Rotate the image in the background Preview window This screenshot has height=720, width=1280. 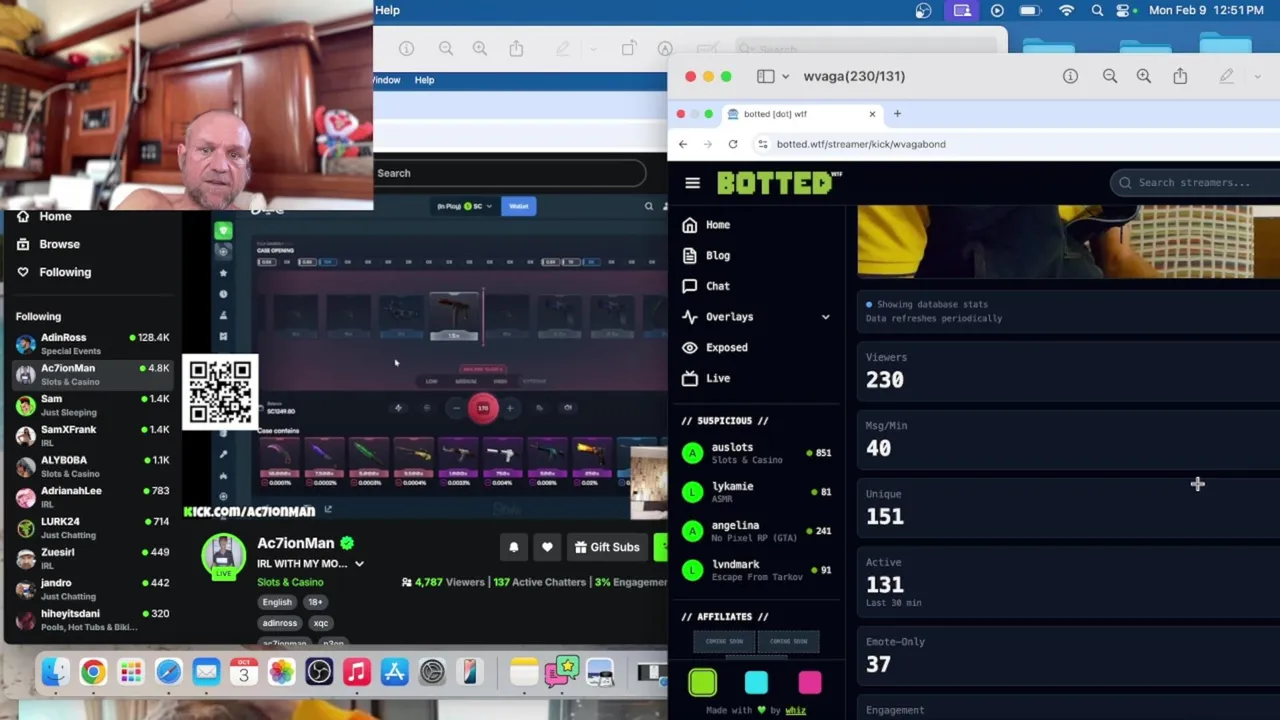pos(629,48)
